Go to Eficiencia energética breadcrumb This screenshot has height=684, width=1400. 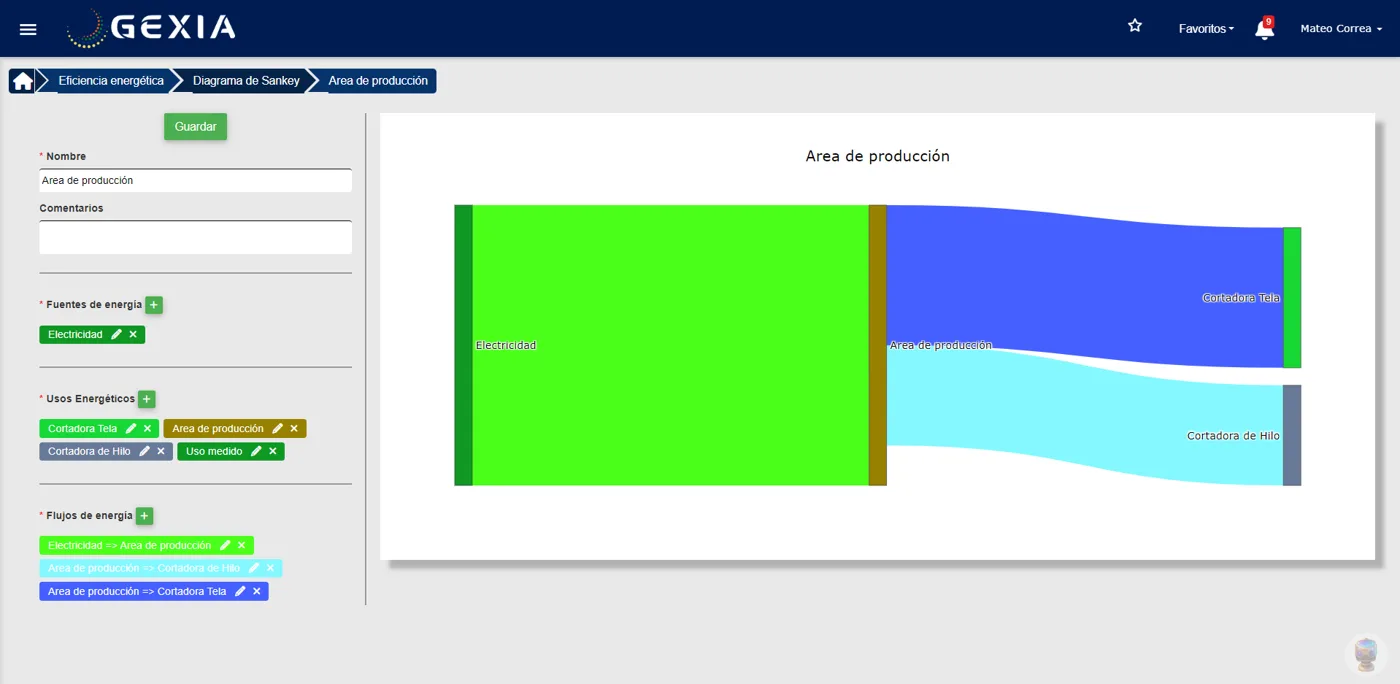[111, 81]
